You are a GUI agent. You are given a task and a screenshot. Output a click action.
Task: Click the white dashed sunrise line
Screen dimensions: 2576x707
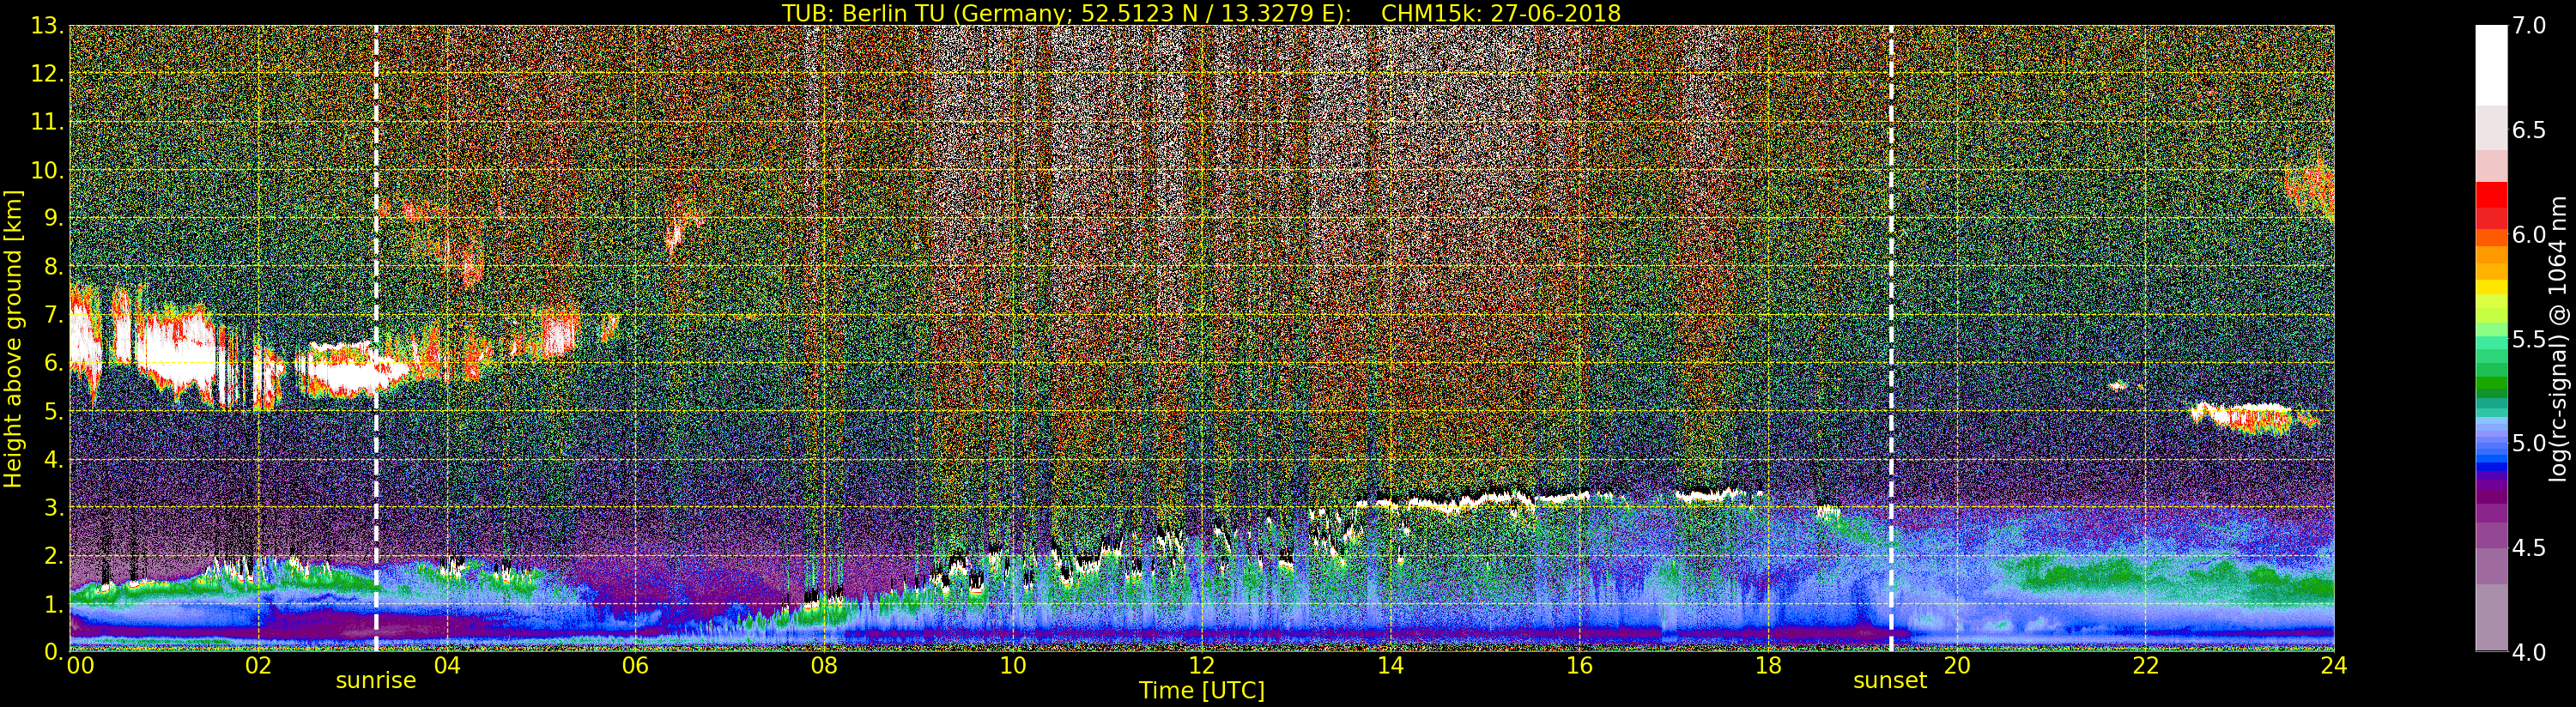[x=376, y=338]
